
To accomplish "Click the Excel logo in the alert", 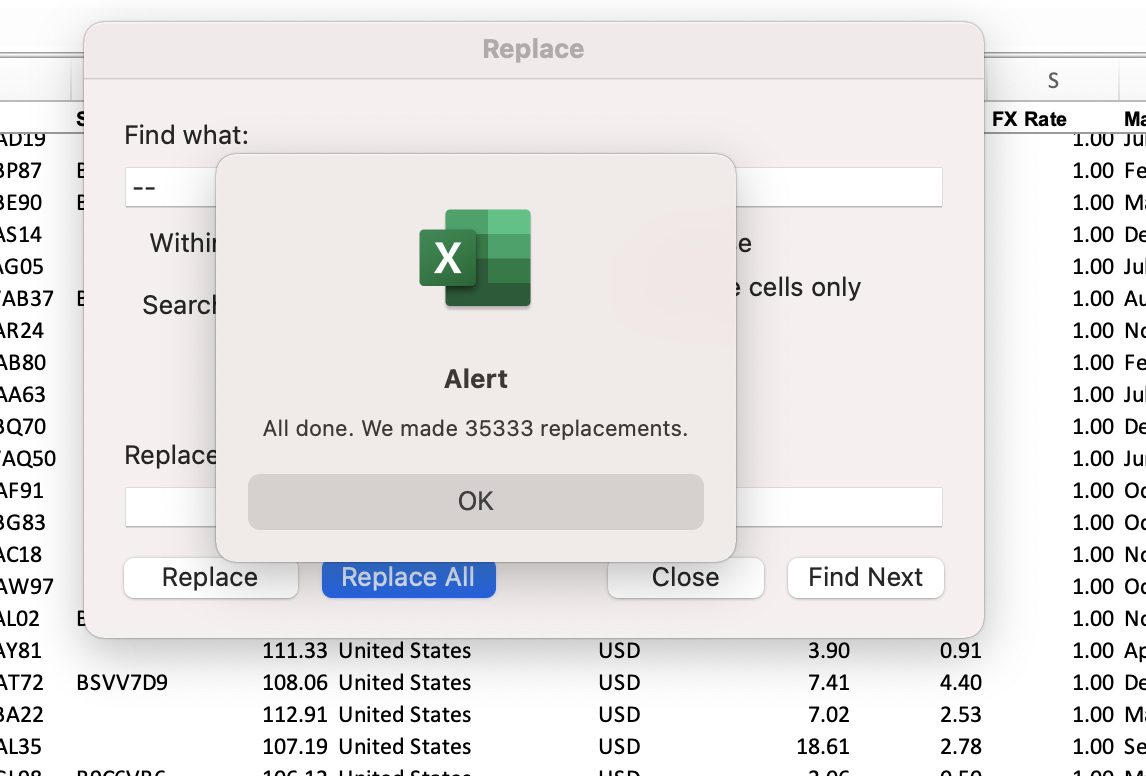I will 475,258.
